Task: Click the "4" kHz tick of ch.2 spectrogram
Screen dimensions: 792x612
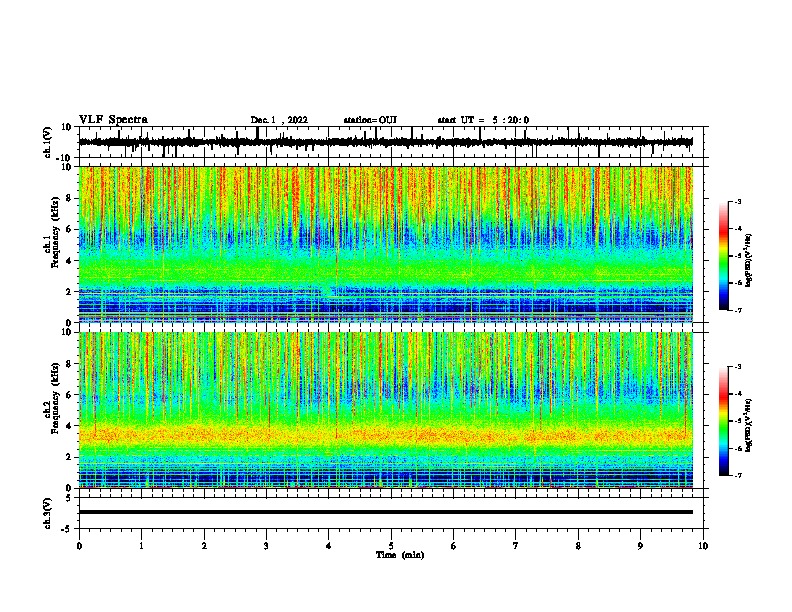Action: (x=69, y=426)
